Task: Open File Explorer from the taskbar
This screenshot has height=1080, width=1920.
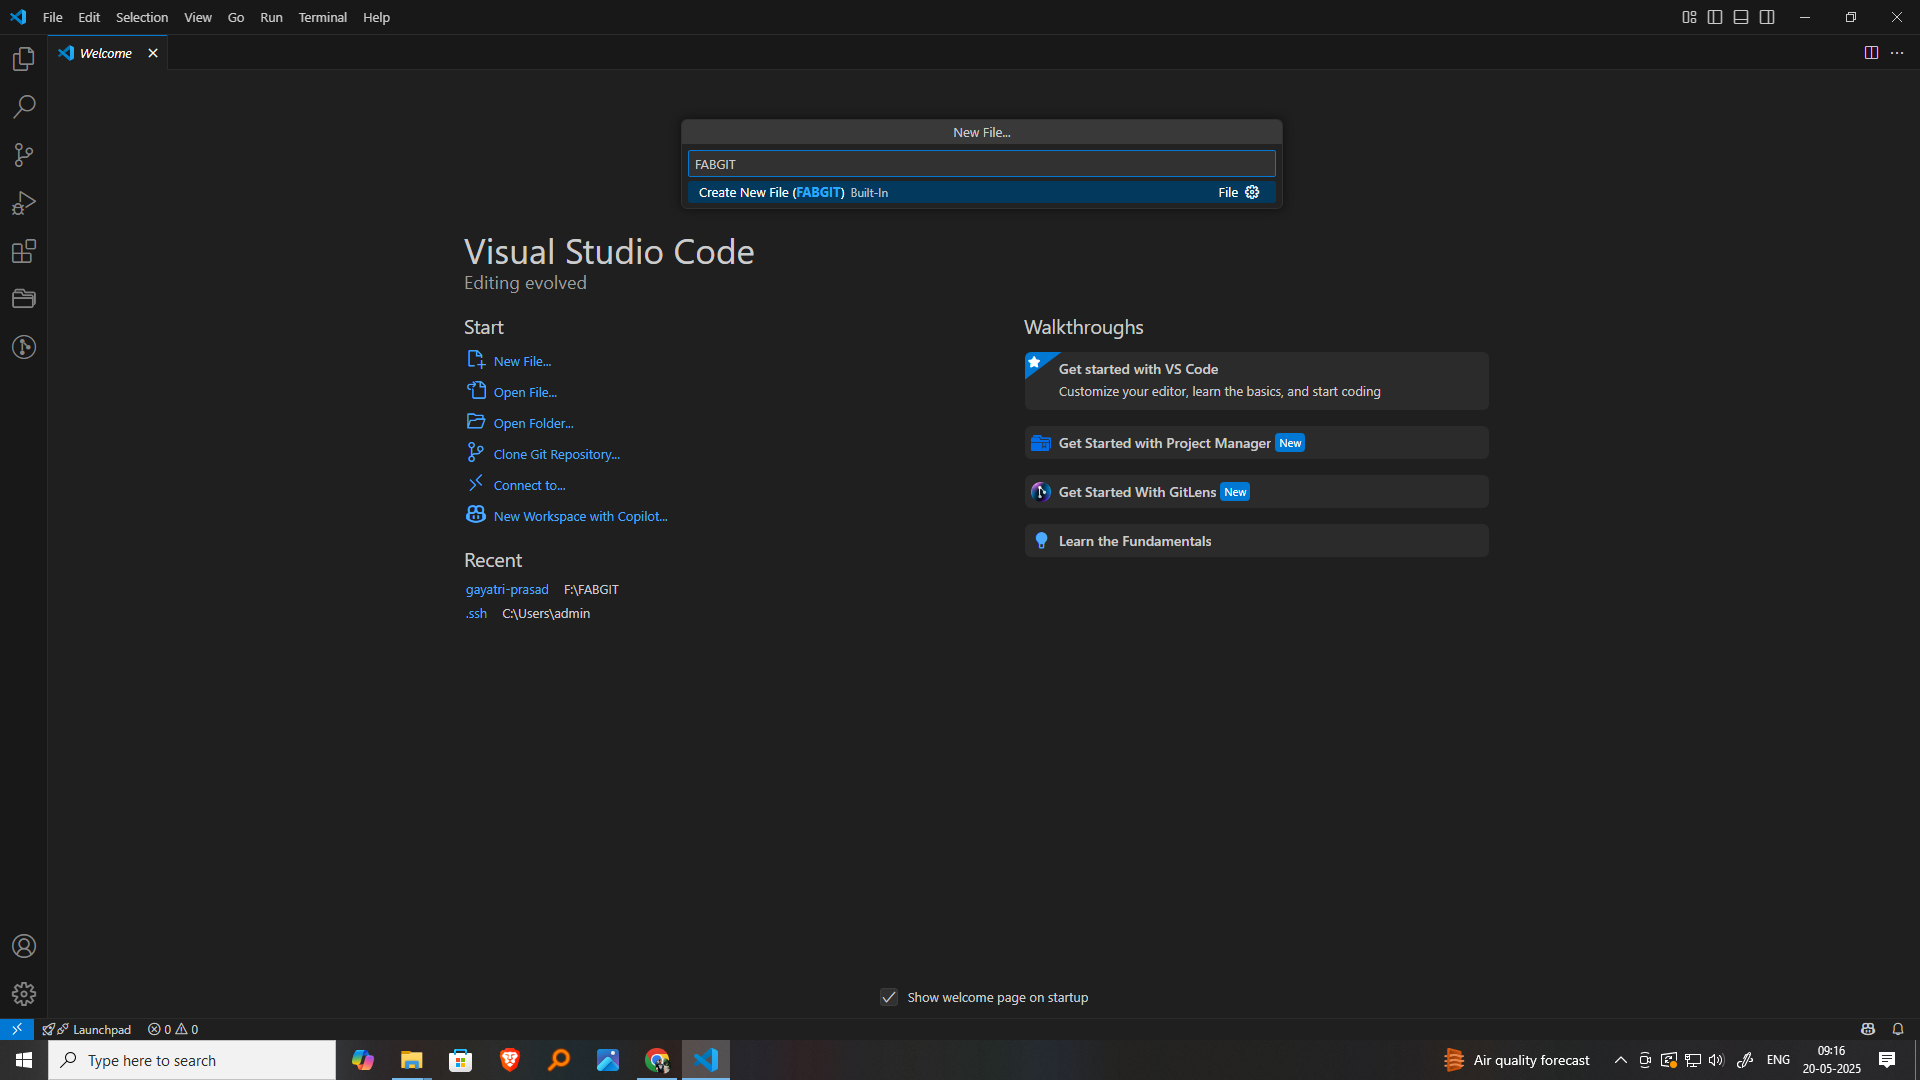Action: click(x=411, y=1060)
